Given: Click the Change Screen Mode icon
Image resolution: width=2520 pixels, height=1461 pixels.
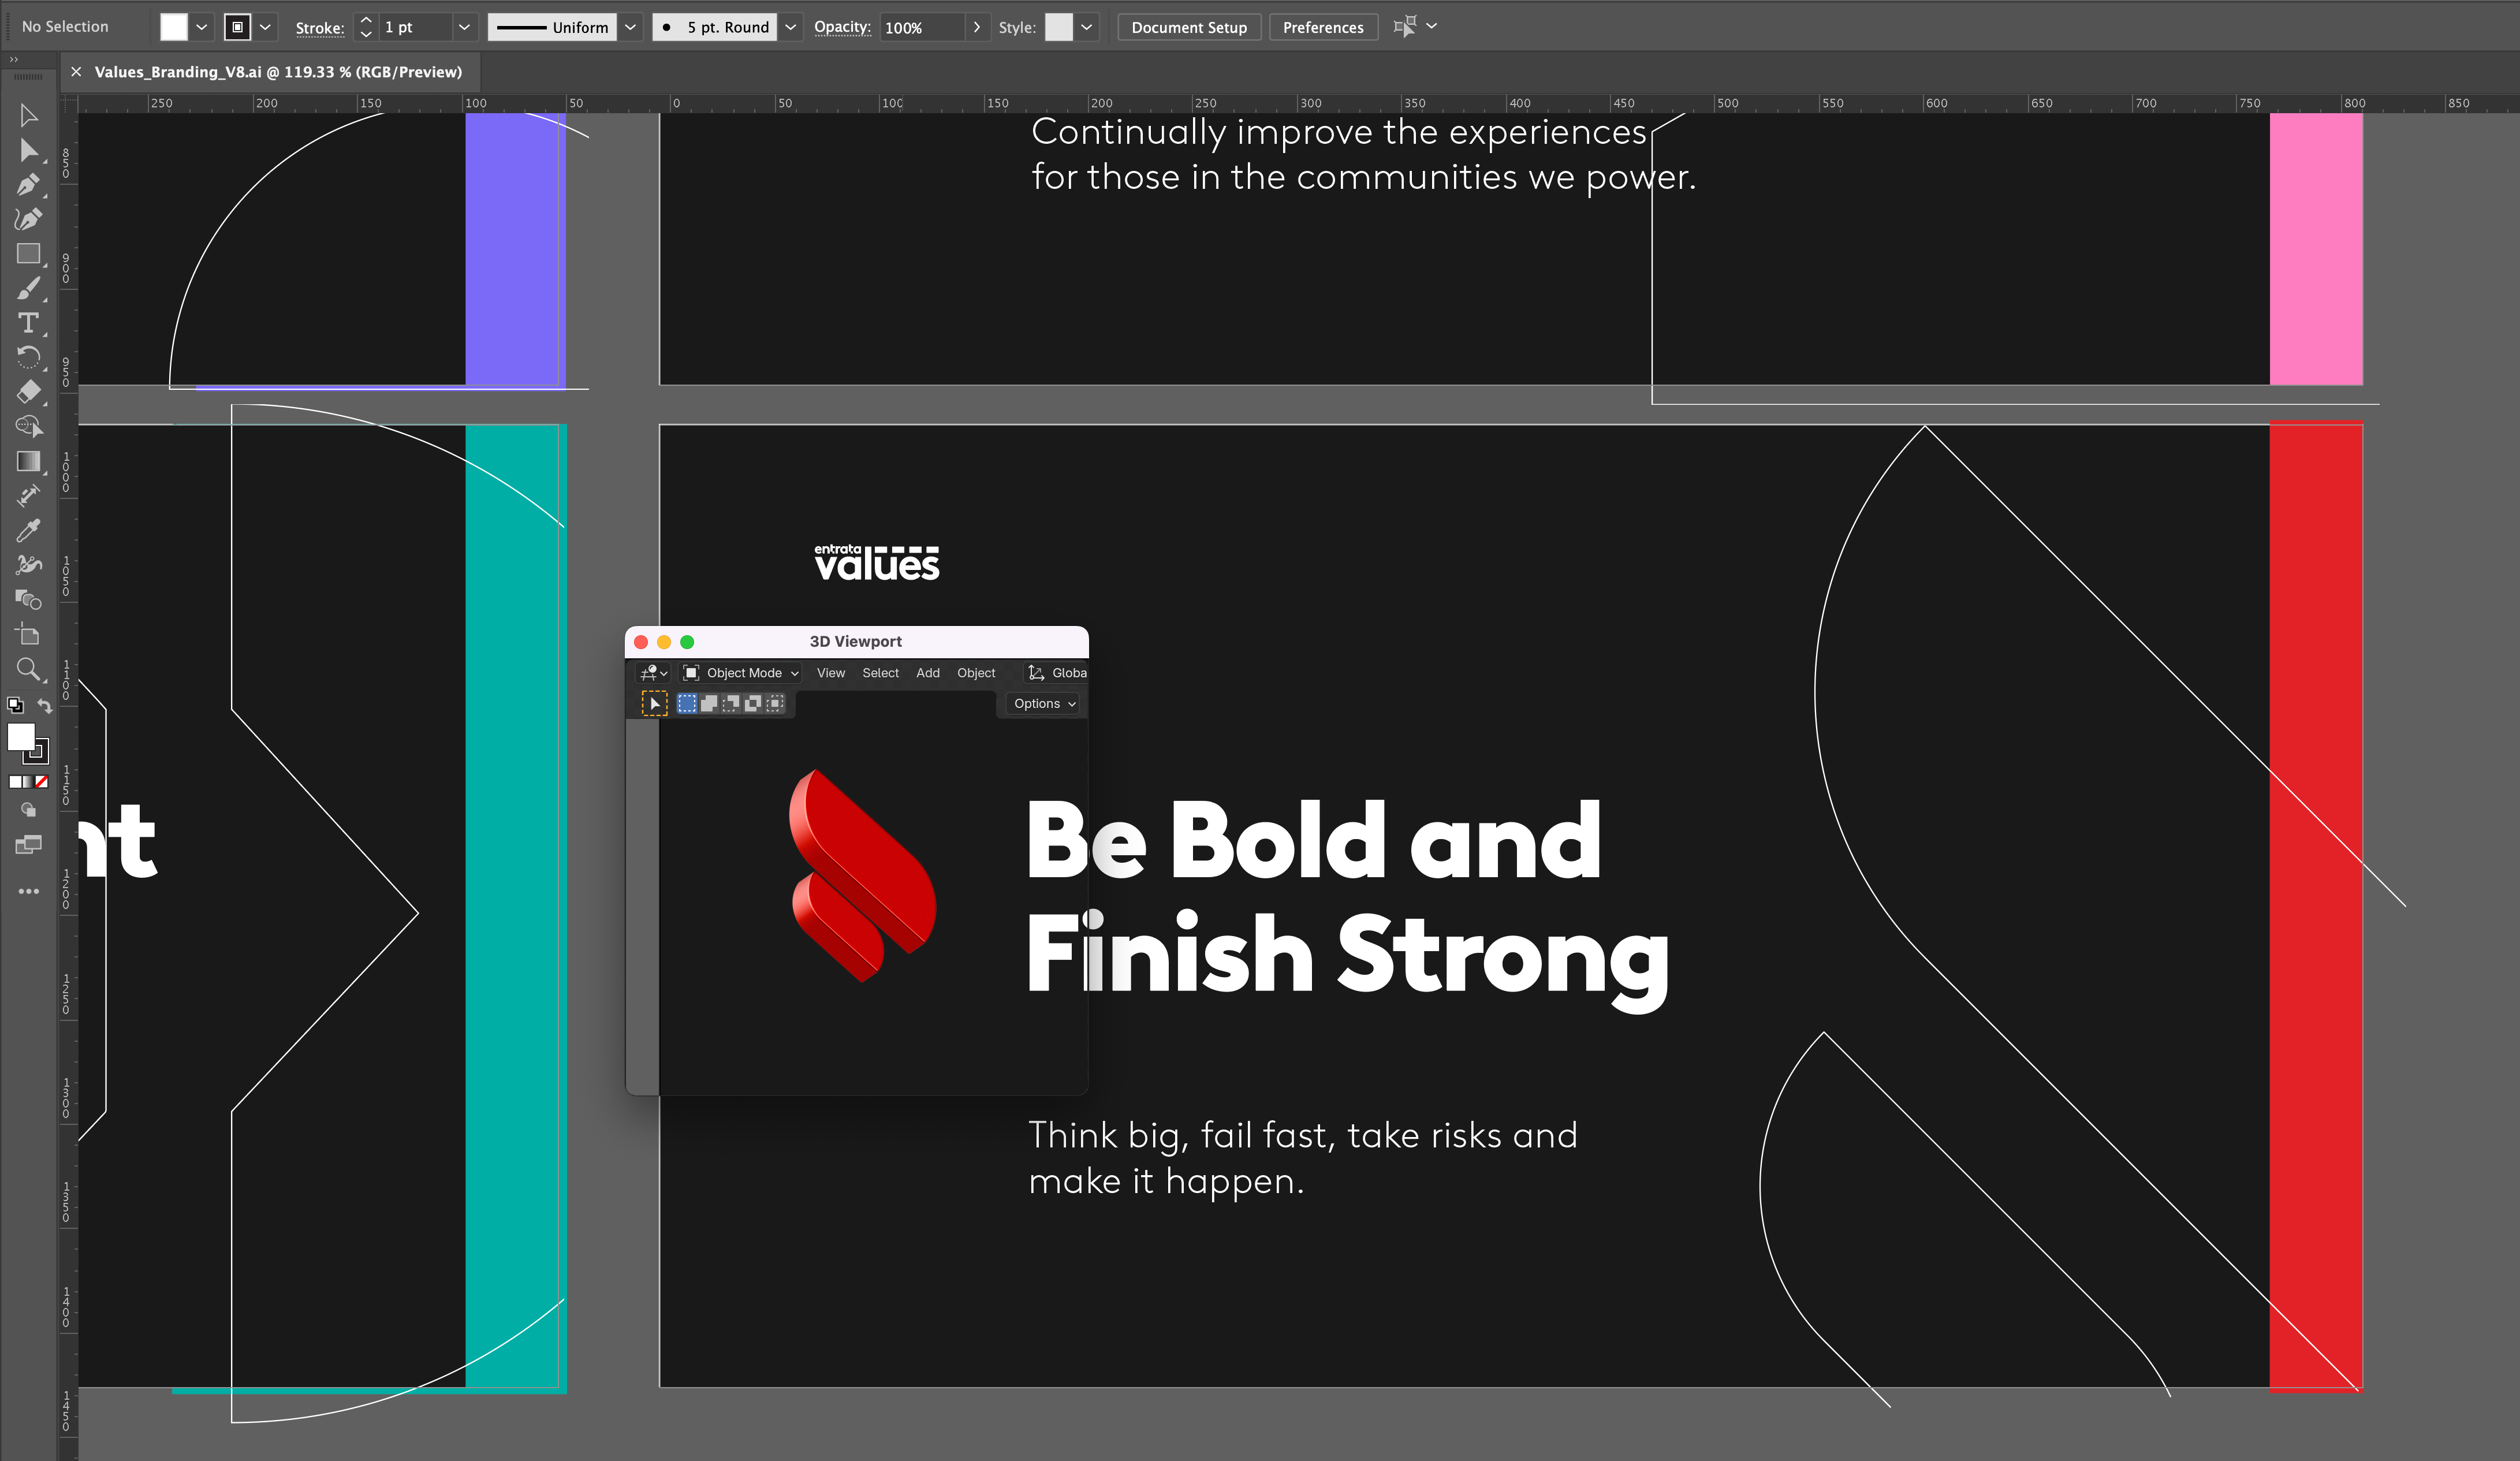Looking at the screenshot, I should point(28,845).
